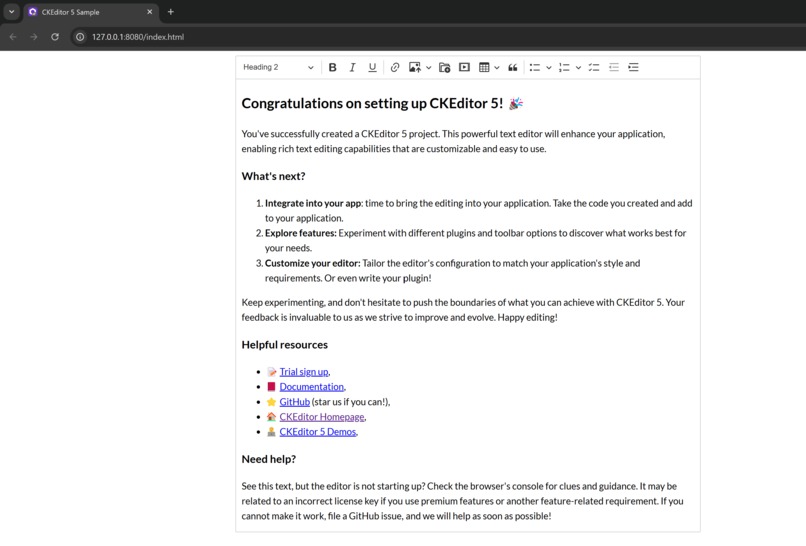The width and height of the screenshot is (806, 546).
Task: Select the CKEditor 5 Sample browser tab
Action: point(90,12)
